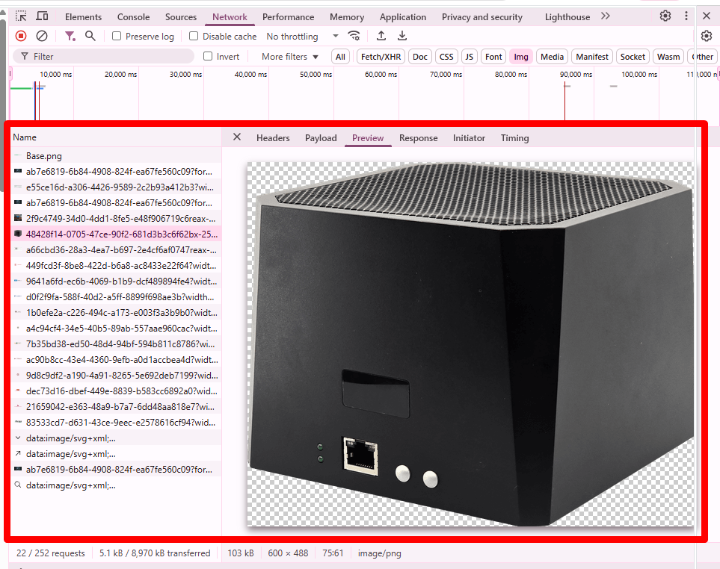Filter requests by Fetch/XHR
The width and height of the screenshot is (720, 569).
click(381, 56)
